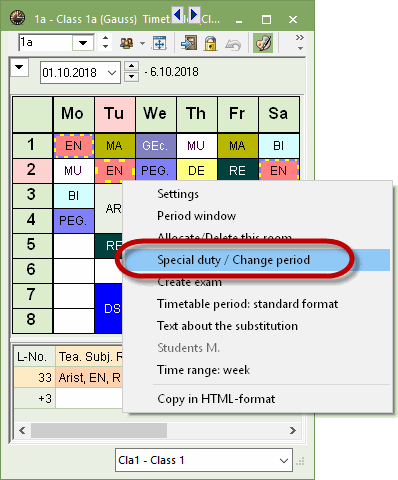The width and height of the screenshot is (398, 480).
Task: Click the horizontal scrollbar right arrow
Action: (293, 430)
